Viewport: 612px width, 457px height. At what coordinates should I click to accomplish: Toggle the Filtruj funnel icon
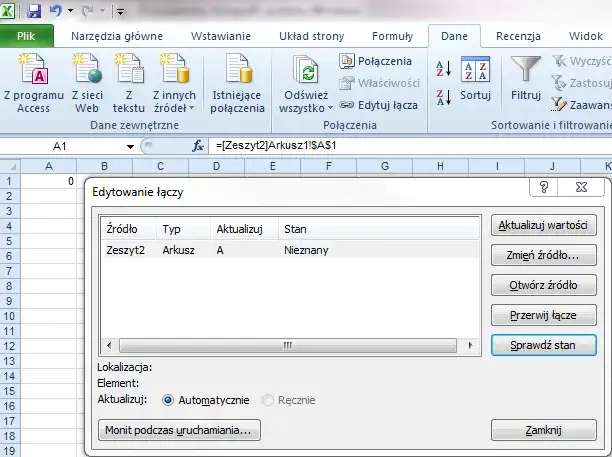525,70
